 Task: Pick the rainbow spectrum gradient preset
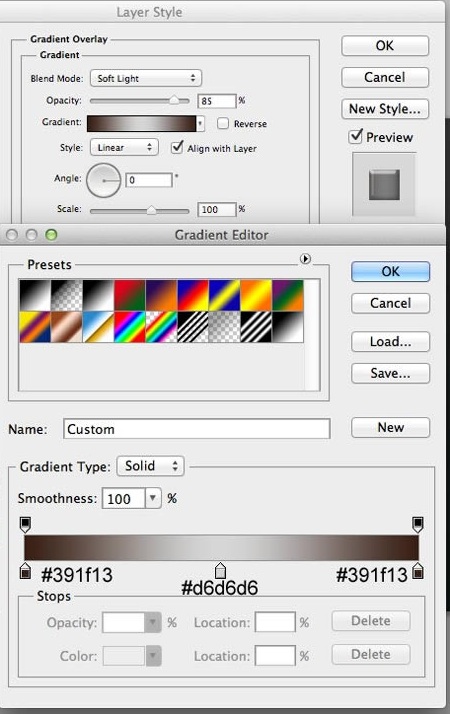coord(130,326)
